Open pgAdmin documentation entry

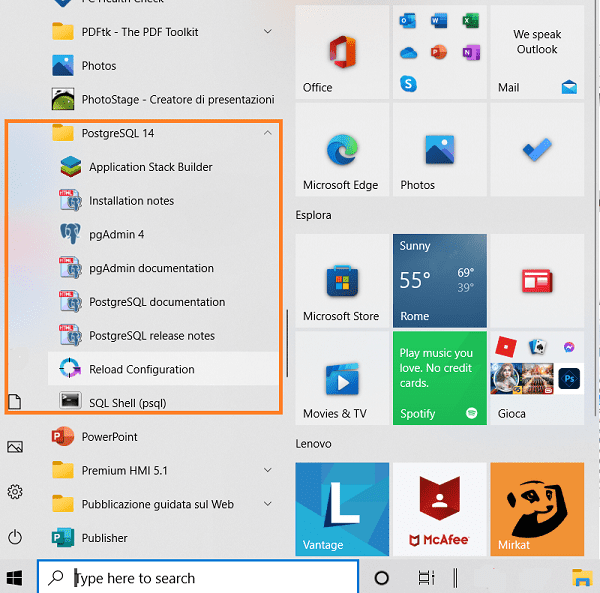pyautogui.click(x=163, y=268)
